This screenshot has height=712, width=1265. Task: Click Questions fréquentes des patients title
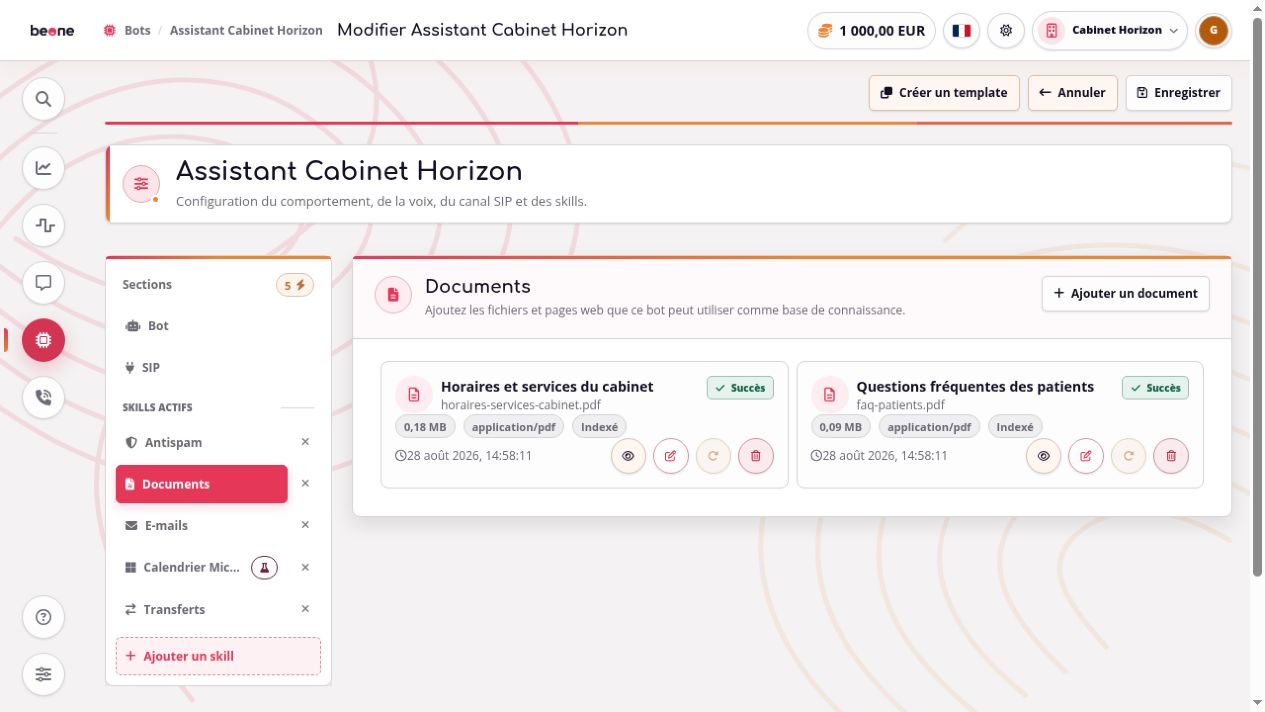(x=975, y=387)
